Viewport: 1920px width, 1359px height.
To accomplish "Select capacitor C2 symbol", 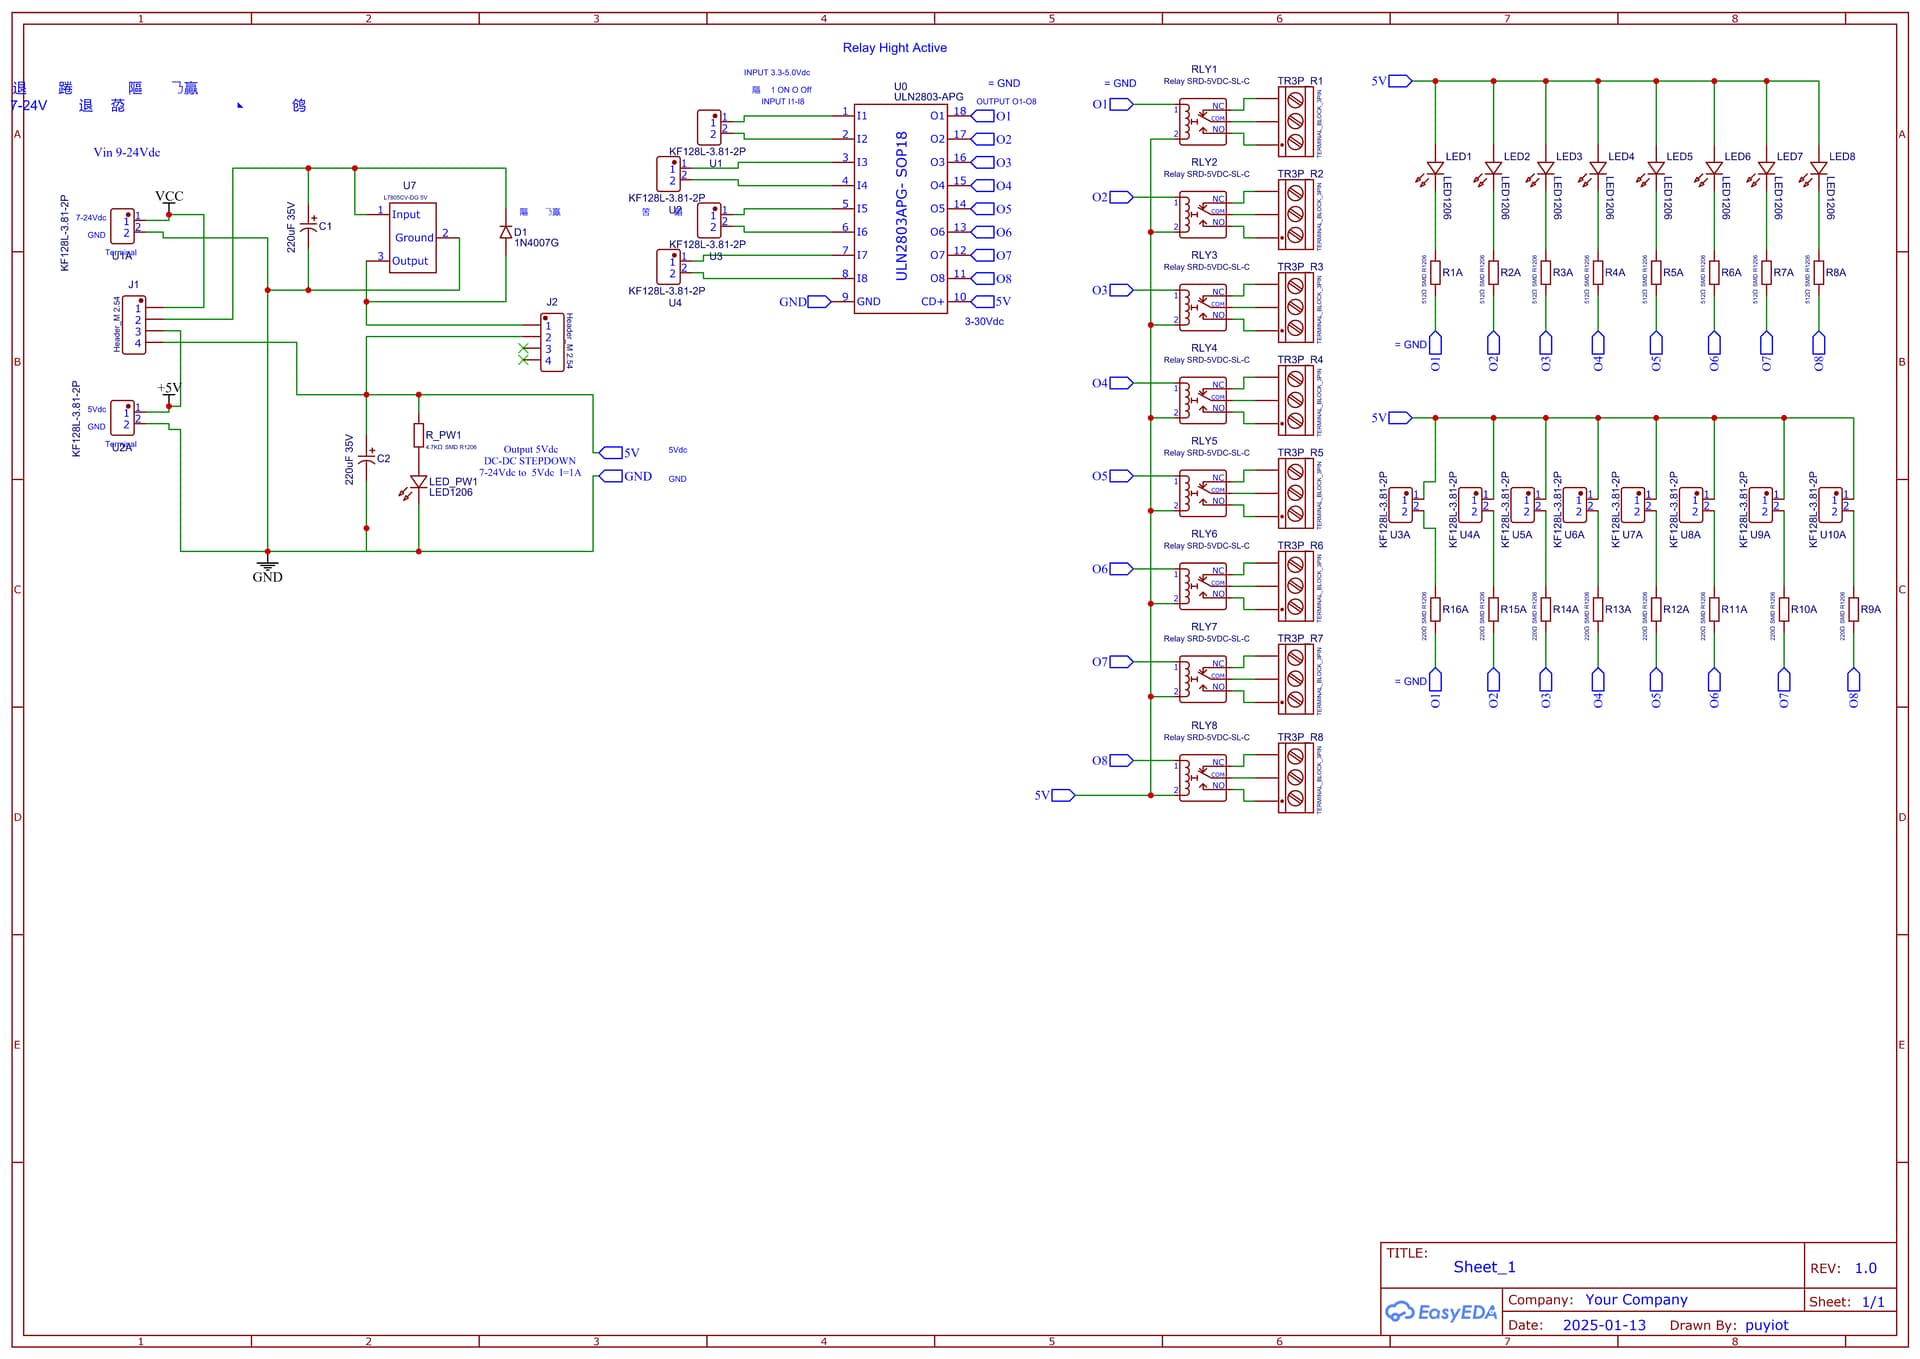I will tap(366, 458).
